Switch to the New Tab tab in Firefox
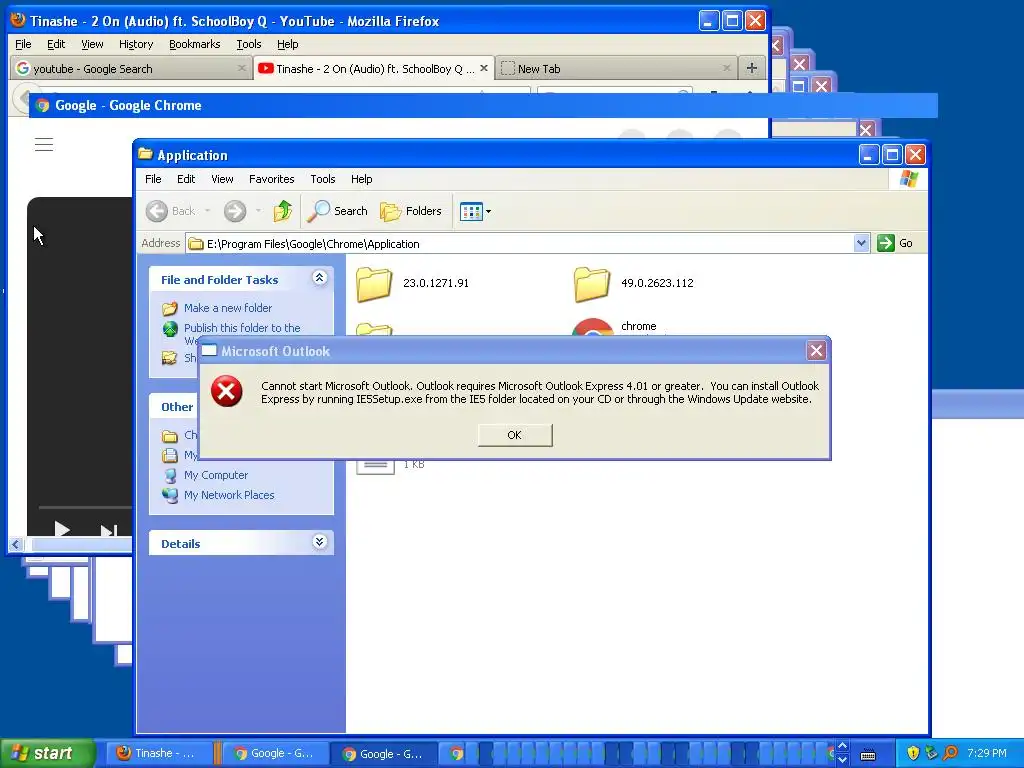 click(x=616, y=69)
